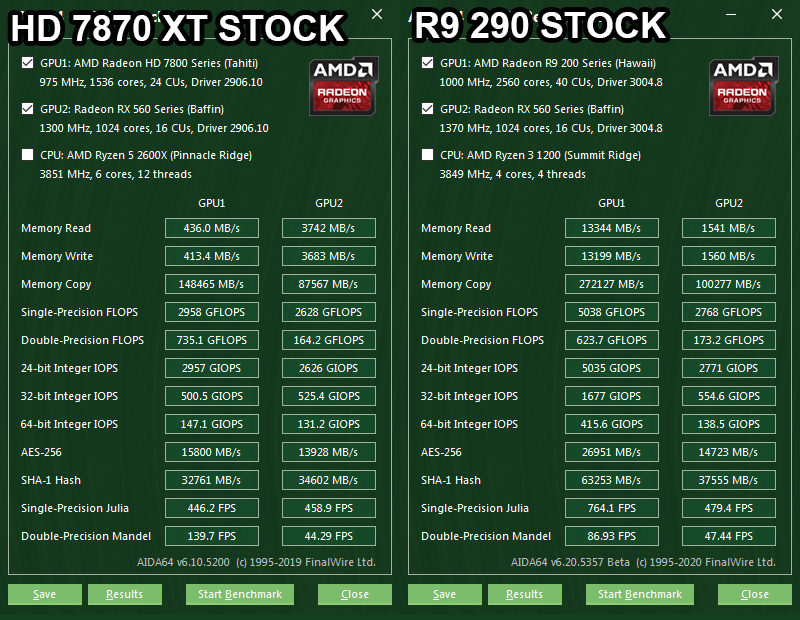Select the 5035 GIOPS 24-bit integer result
800x620 pixels.
point(612,368)
